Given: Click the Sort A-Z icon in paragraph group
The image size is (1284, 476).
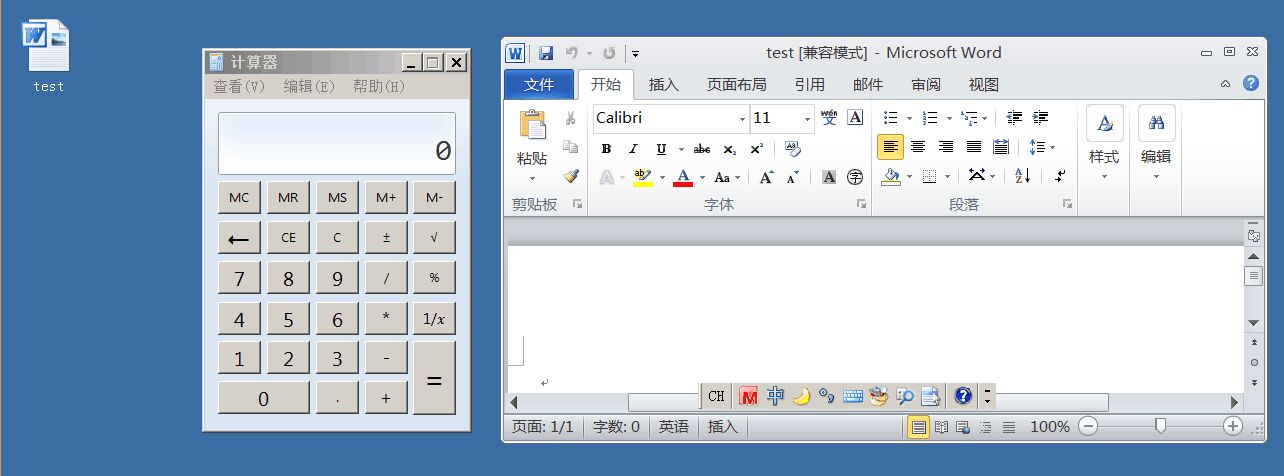Looking at the screenshot, I should pos(1022,176).
